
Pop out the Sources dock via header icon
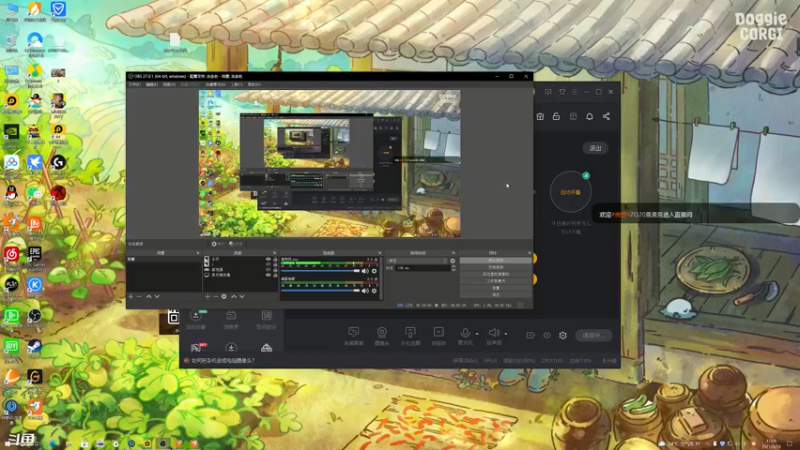click(274, 253)
